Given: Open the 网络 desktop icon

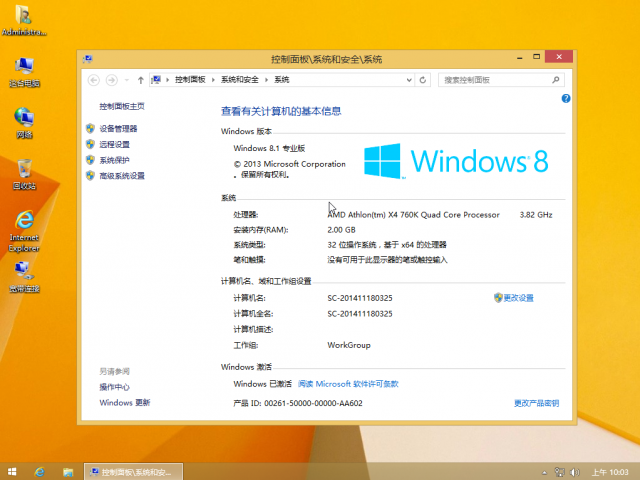Looking at the screenshot, I should (x=24, y=123).
